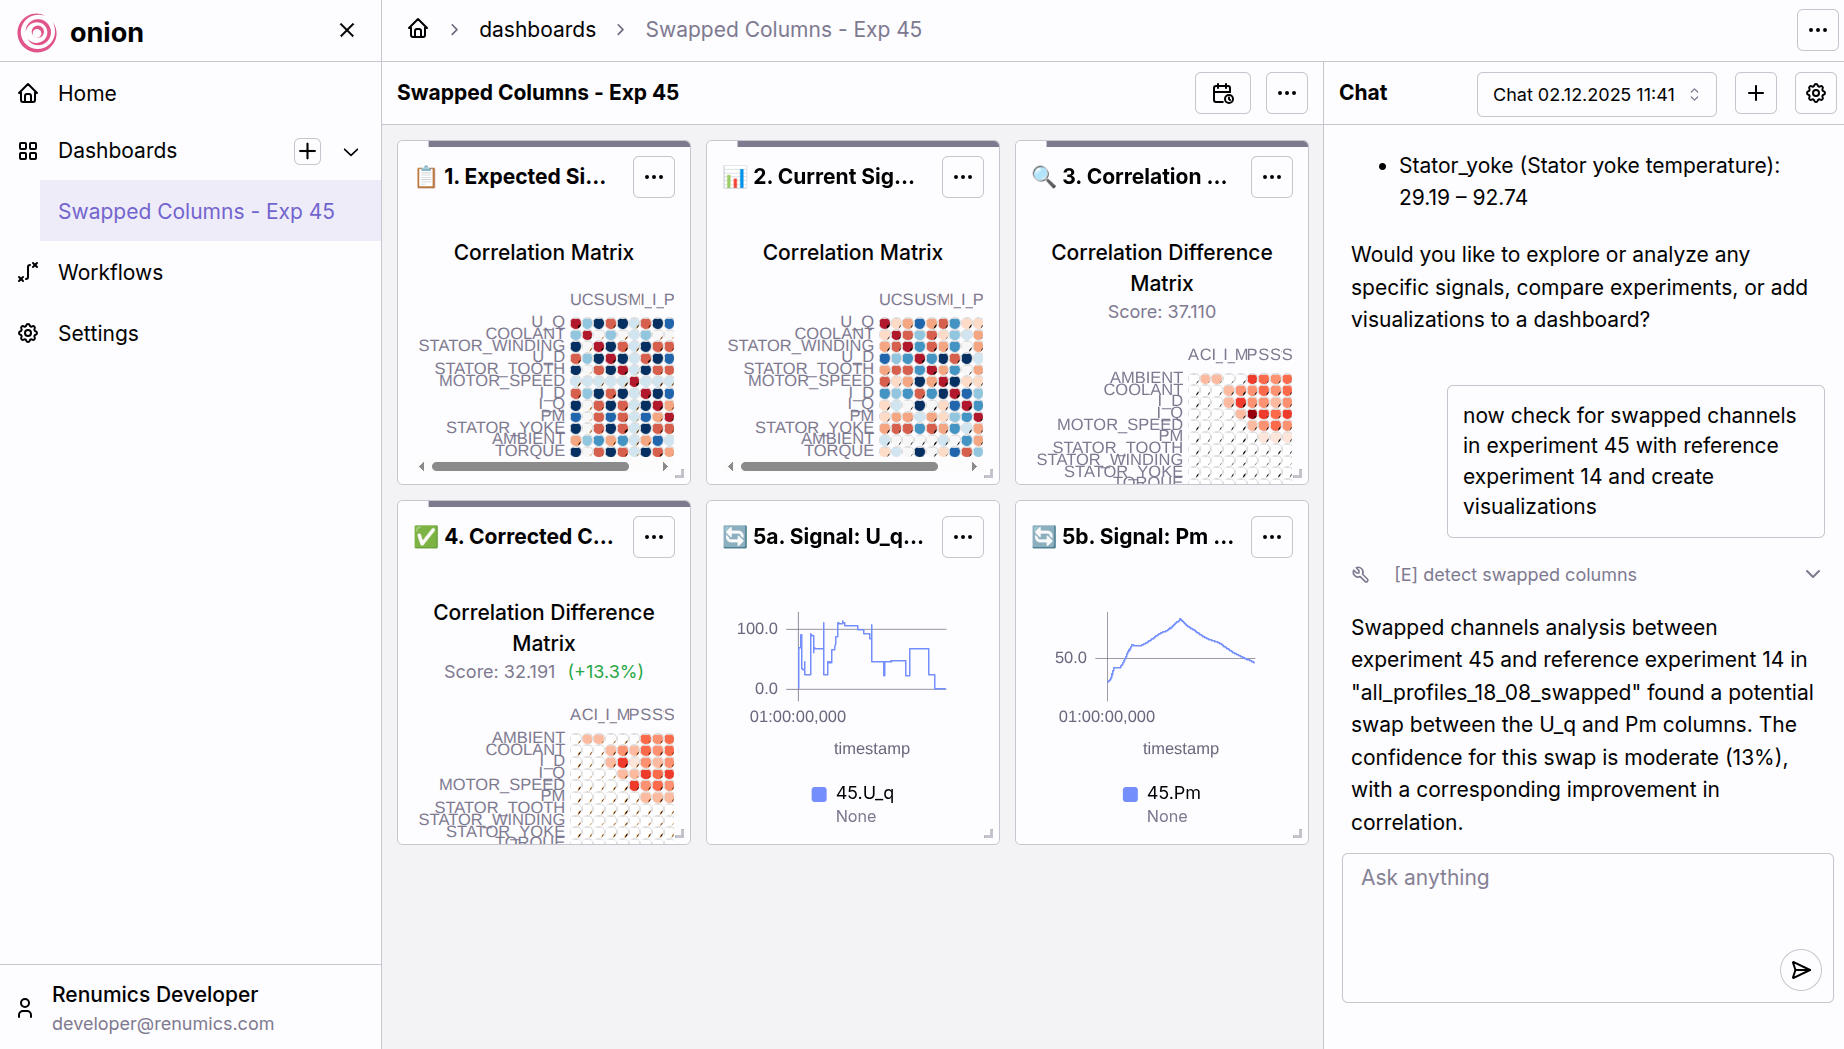1844x1049 pixels.
Task: Add a new dashboard with plus icon
Action: click(307, 151)
